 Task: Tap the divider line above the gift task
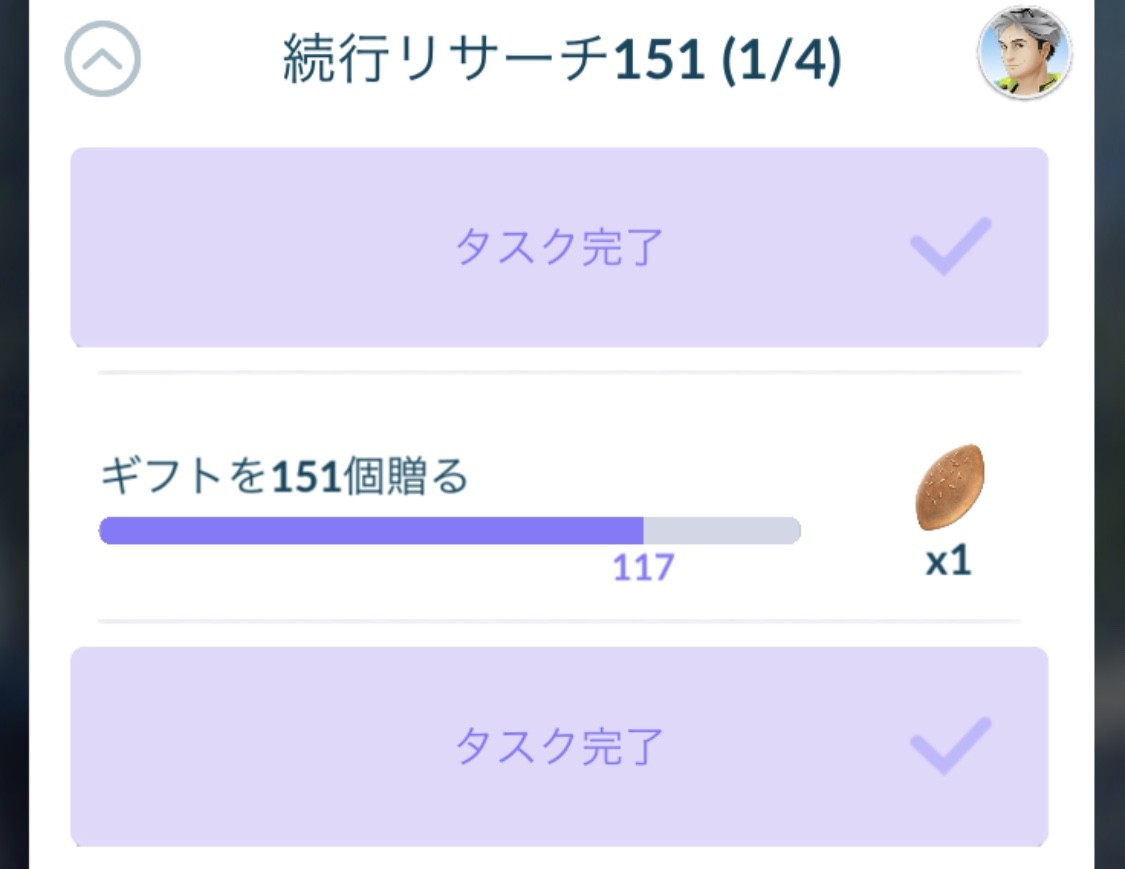(559, 372)
